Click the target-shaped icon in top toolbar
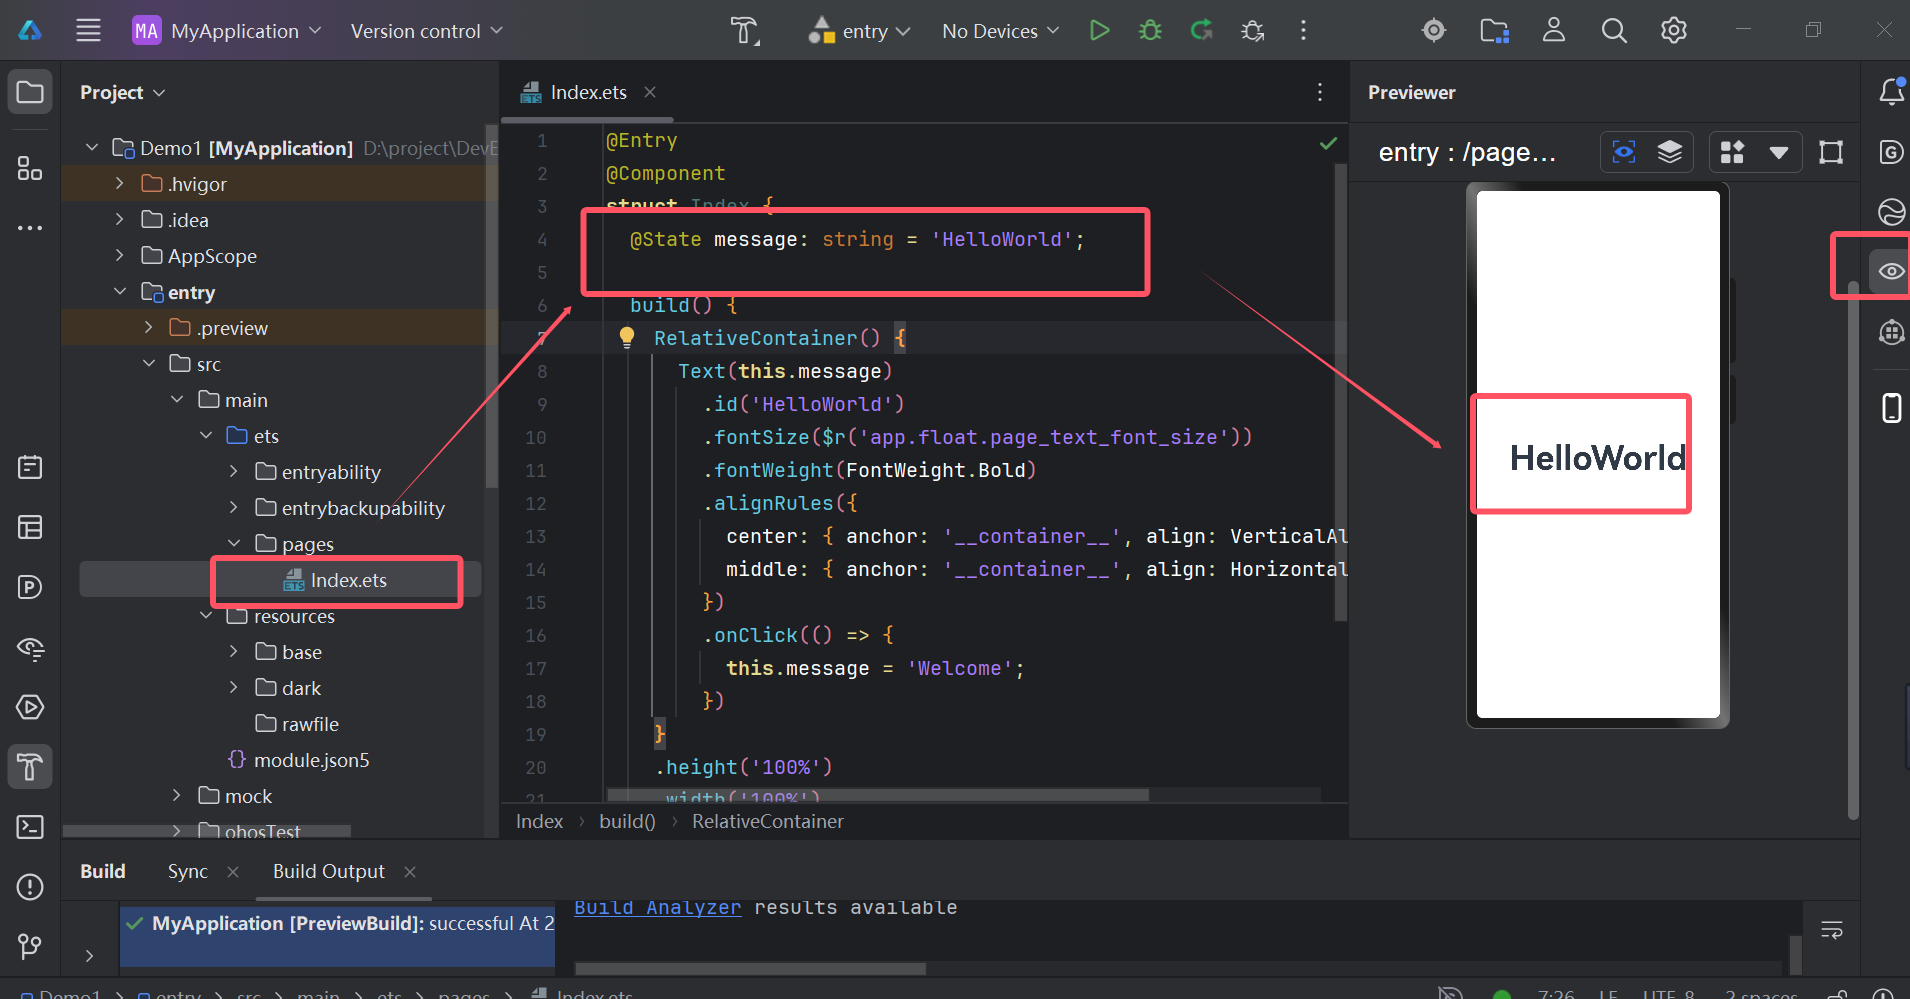1910x999 pixels. (x=1434, y=30)
